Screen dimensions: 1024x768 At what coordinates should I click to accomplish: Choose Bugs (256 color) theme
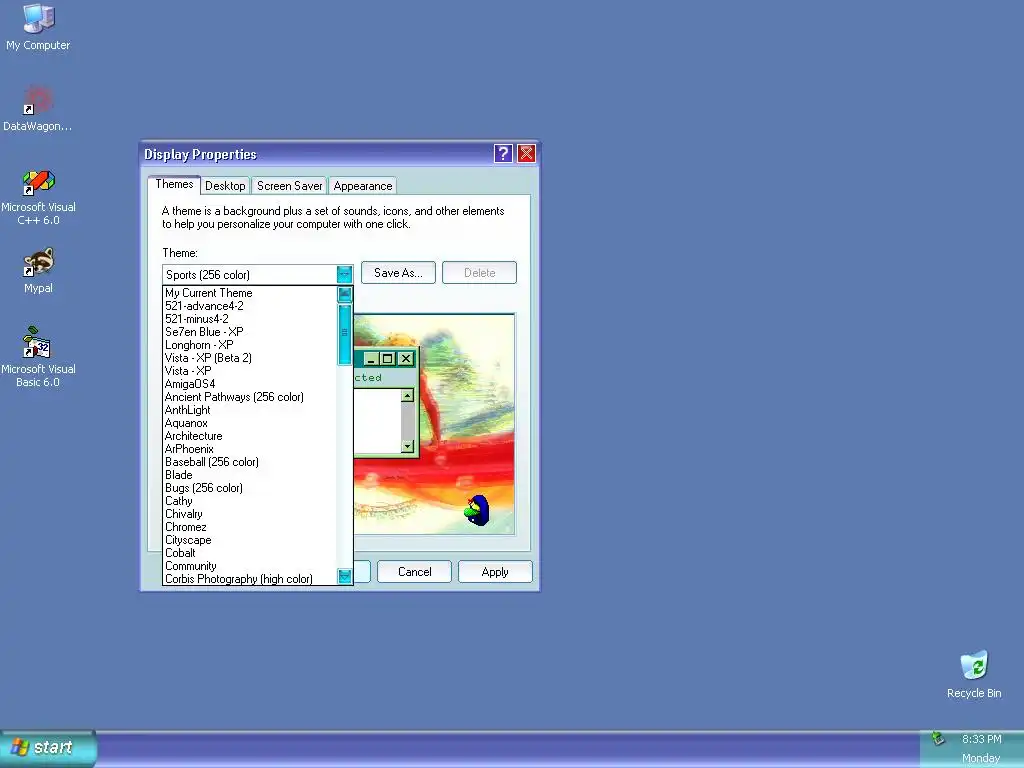tap(249, 488)
